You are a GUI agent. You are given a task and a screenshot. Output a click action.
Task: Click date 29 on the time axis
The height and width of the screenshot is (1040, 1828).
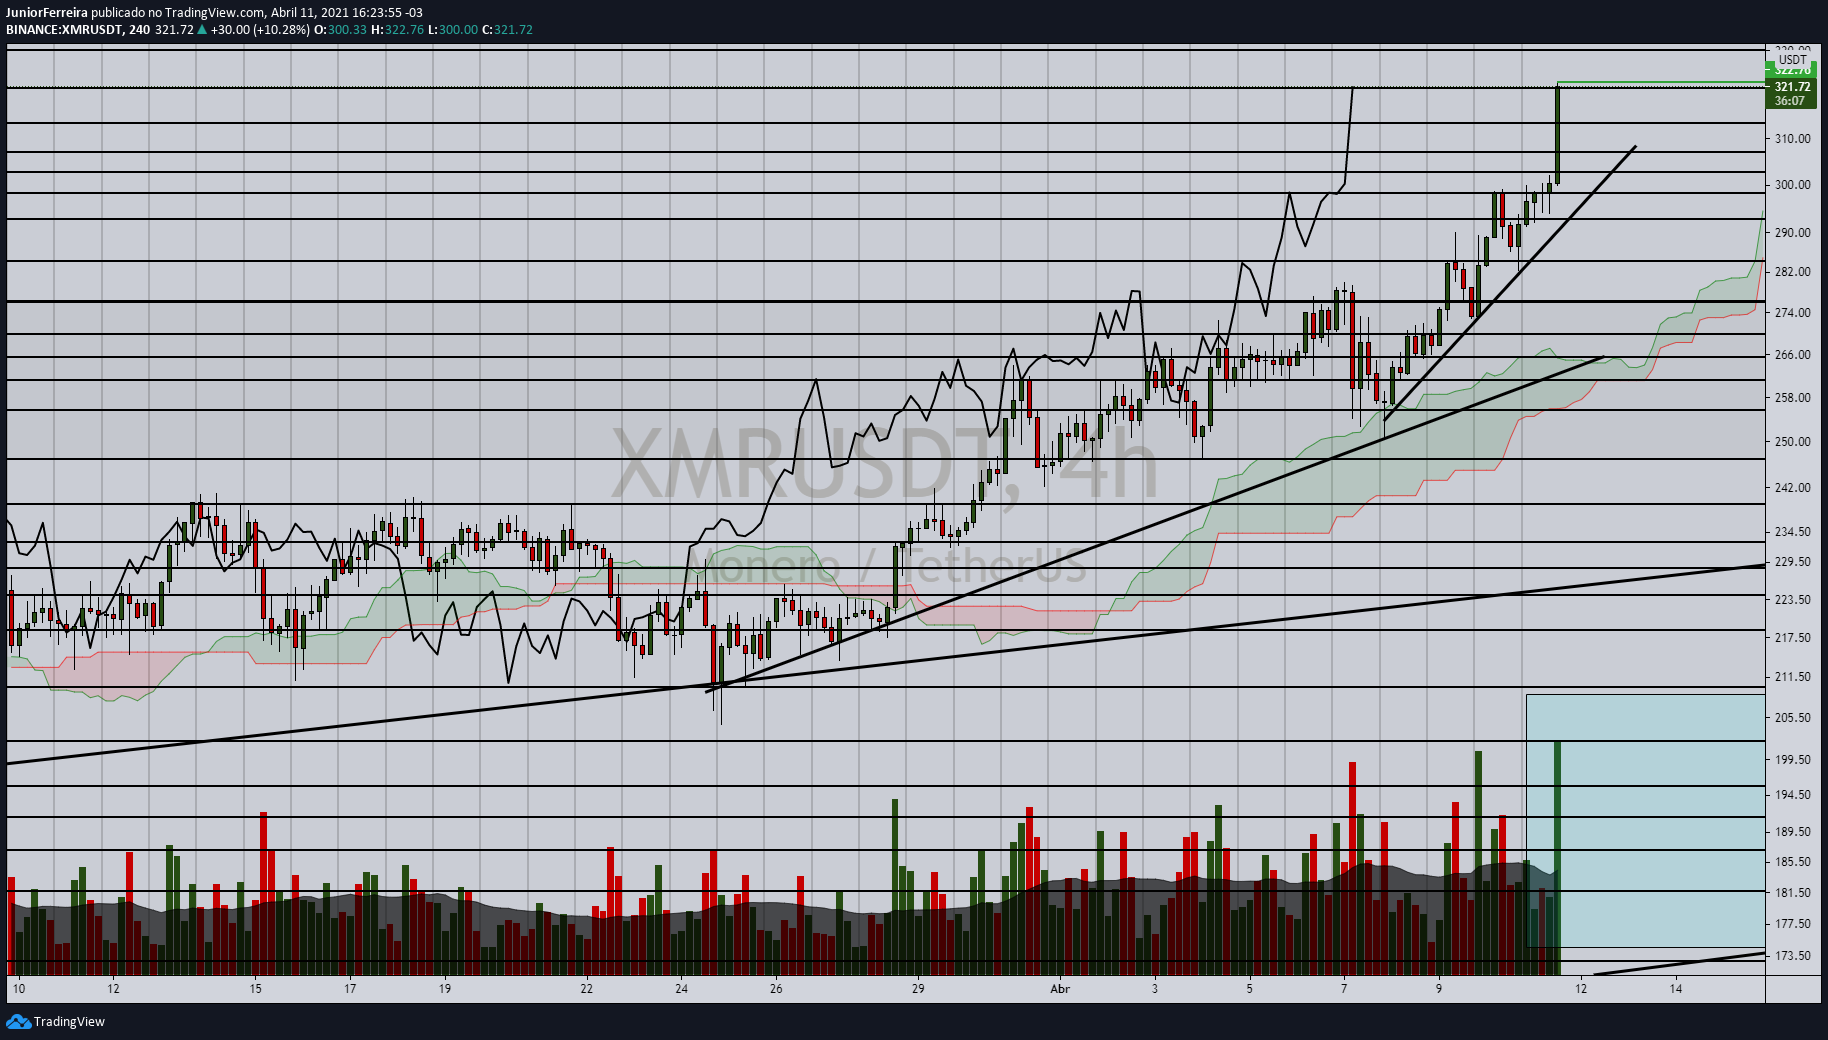918,989
